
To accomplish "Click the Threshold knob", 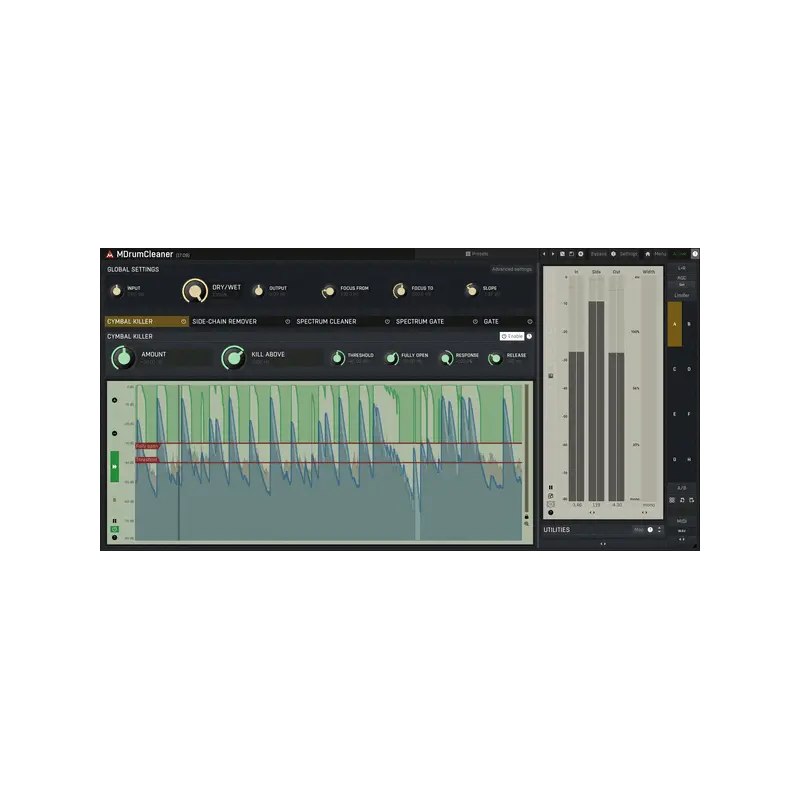I will [338, 358].
